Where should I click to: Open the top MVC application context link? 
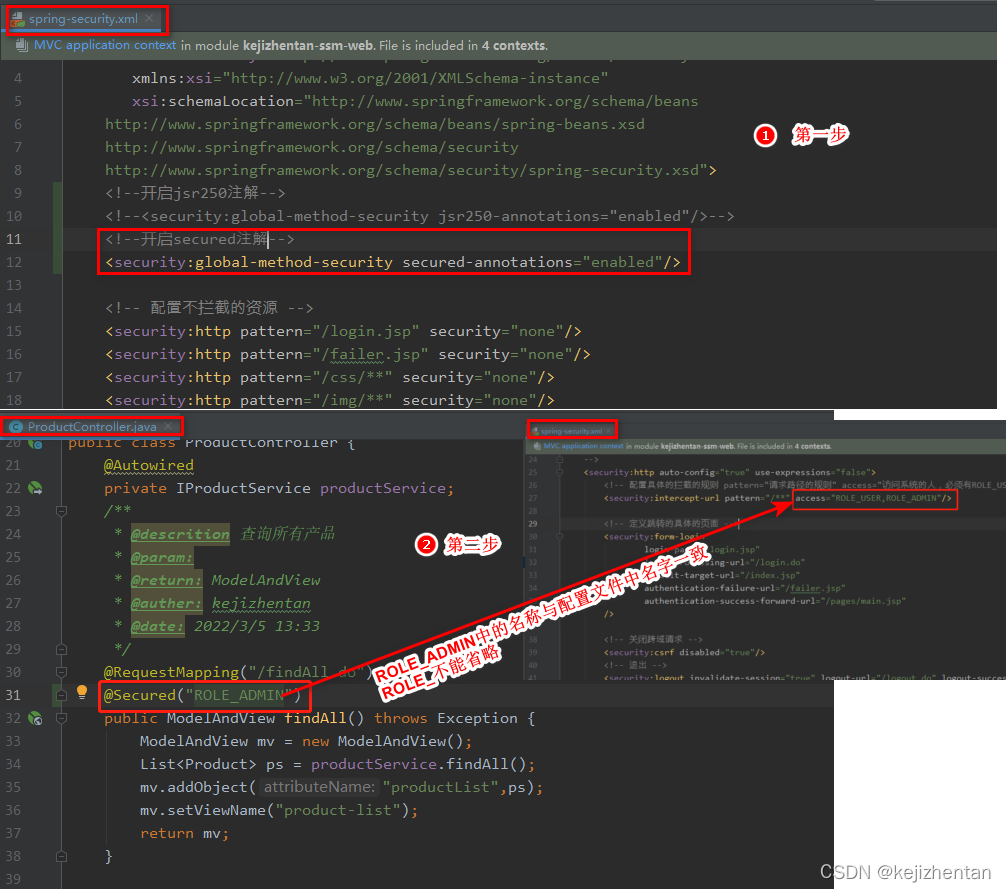click(x=105, y=45)
